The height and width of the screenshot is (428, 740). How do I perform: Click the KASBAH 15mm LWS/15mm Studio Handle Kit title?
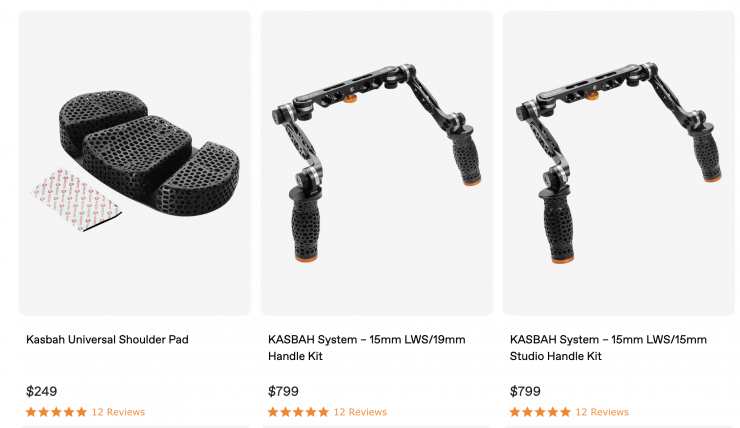[x=608, y=348]
